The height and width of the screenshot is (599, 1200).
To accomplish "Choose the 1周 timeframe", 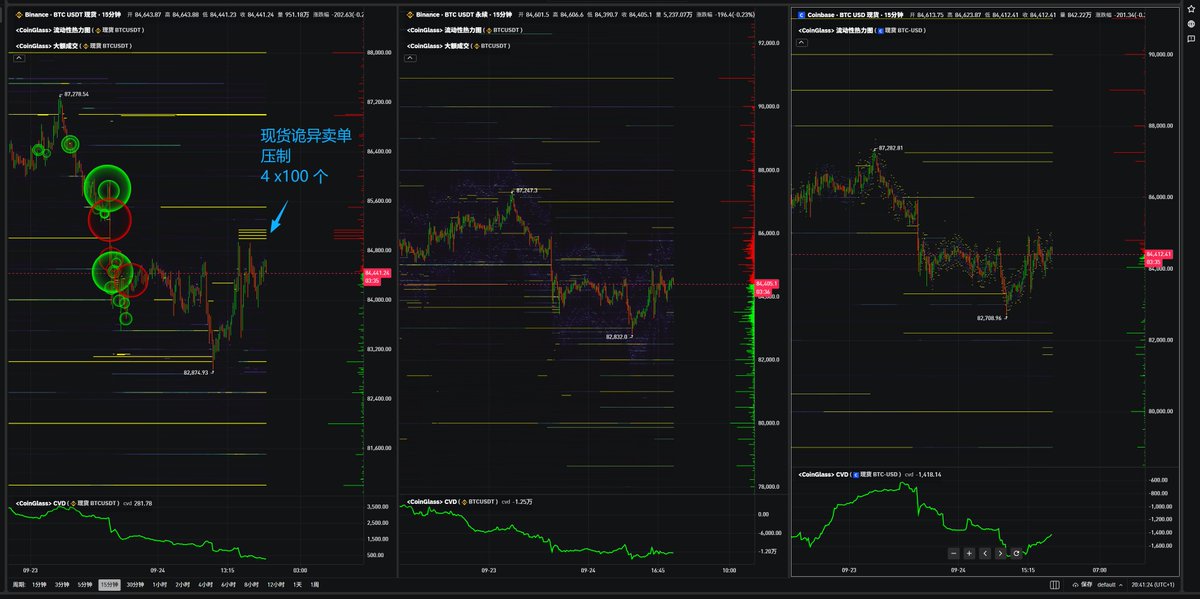I will point(315,584).
